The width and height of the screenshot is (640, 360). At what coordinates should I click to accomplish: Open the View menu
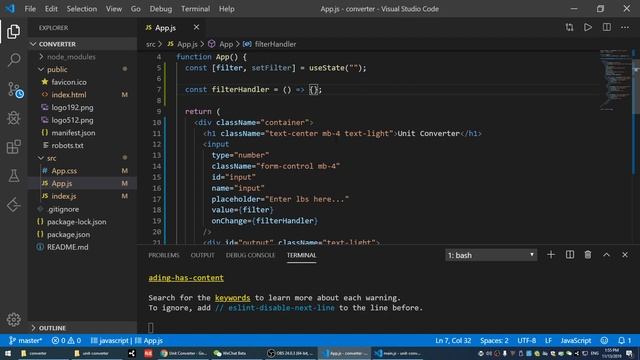tap(114, 9)
